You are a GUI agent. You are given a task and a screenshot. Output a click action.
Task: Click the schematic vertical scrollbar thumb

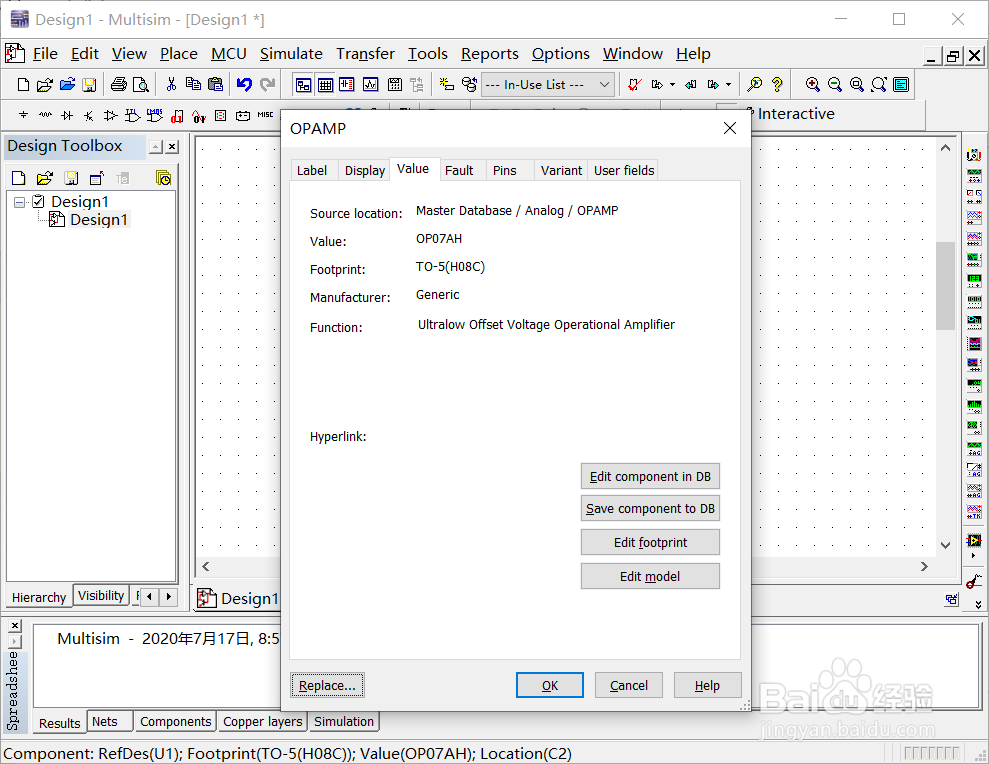coord(945,285)
